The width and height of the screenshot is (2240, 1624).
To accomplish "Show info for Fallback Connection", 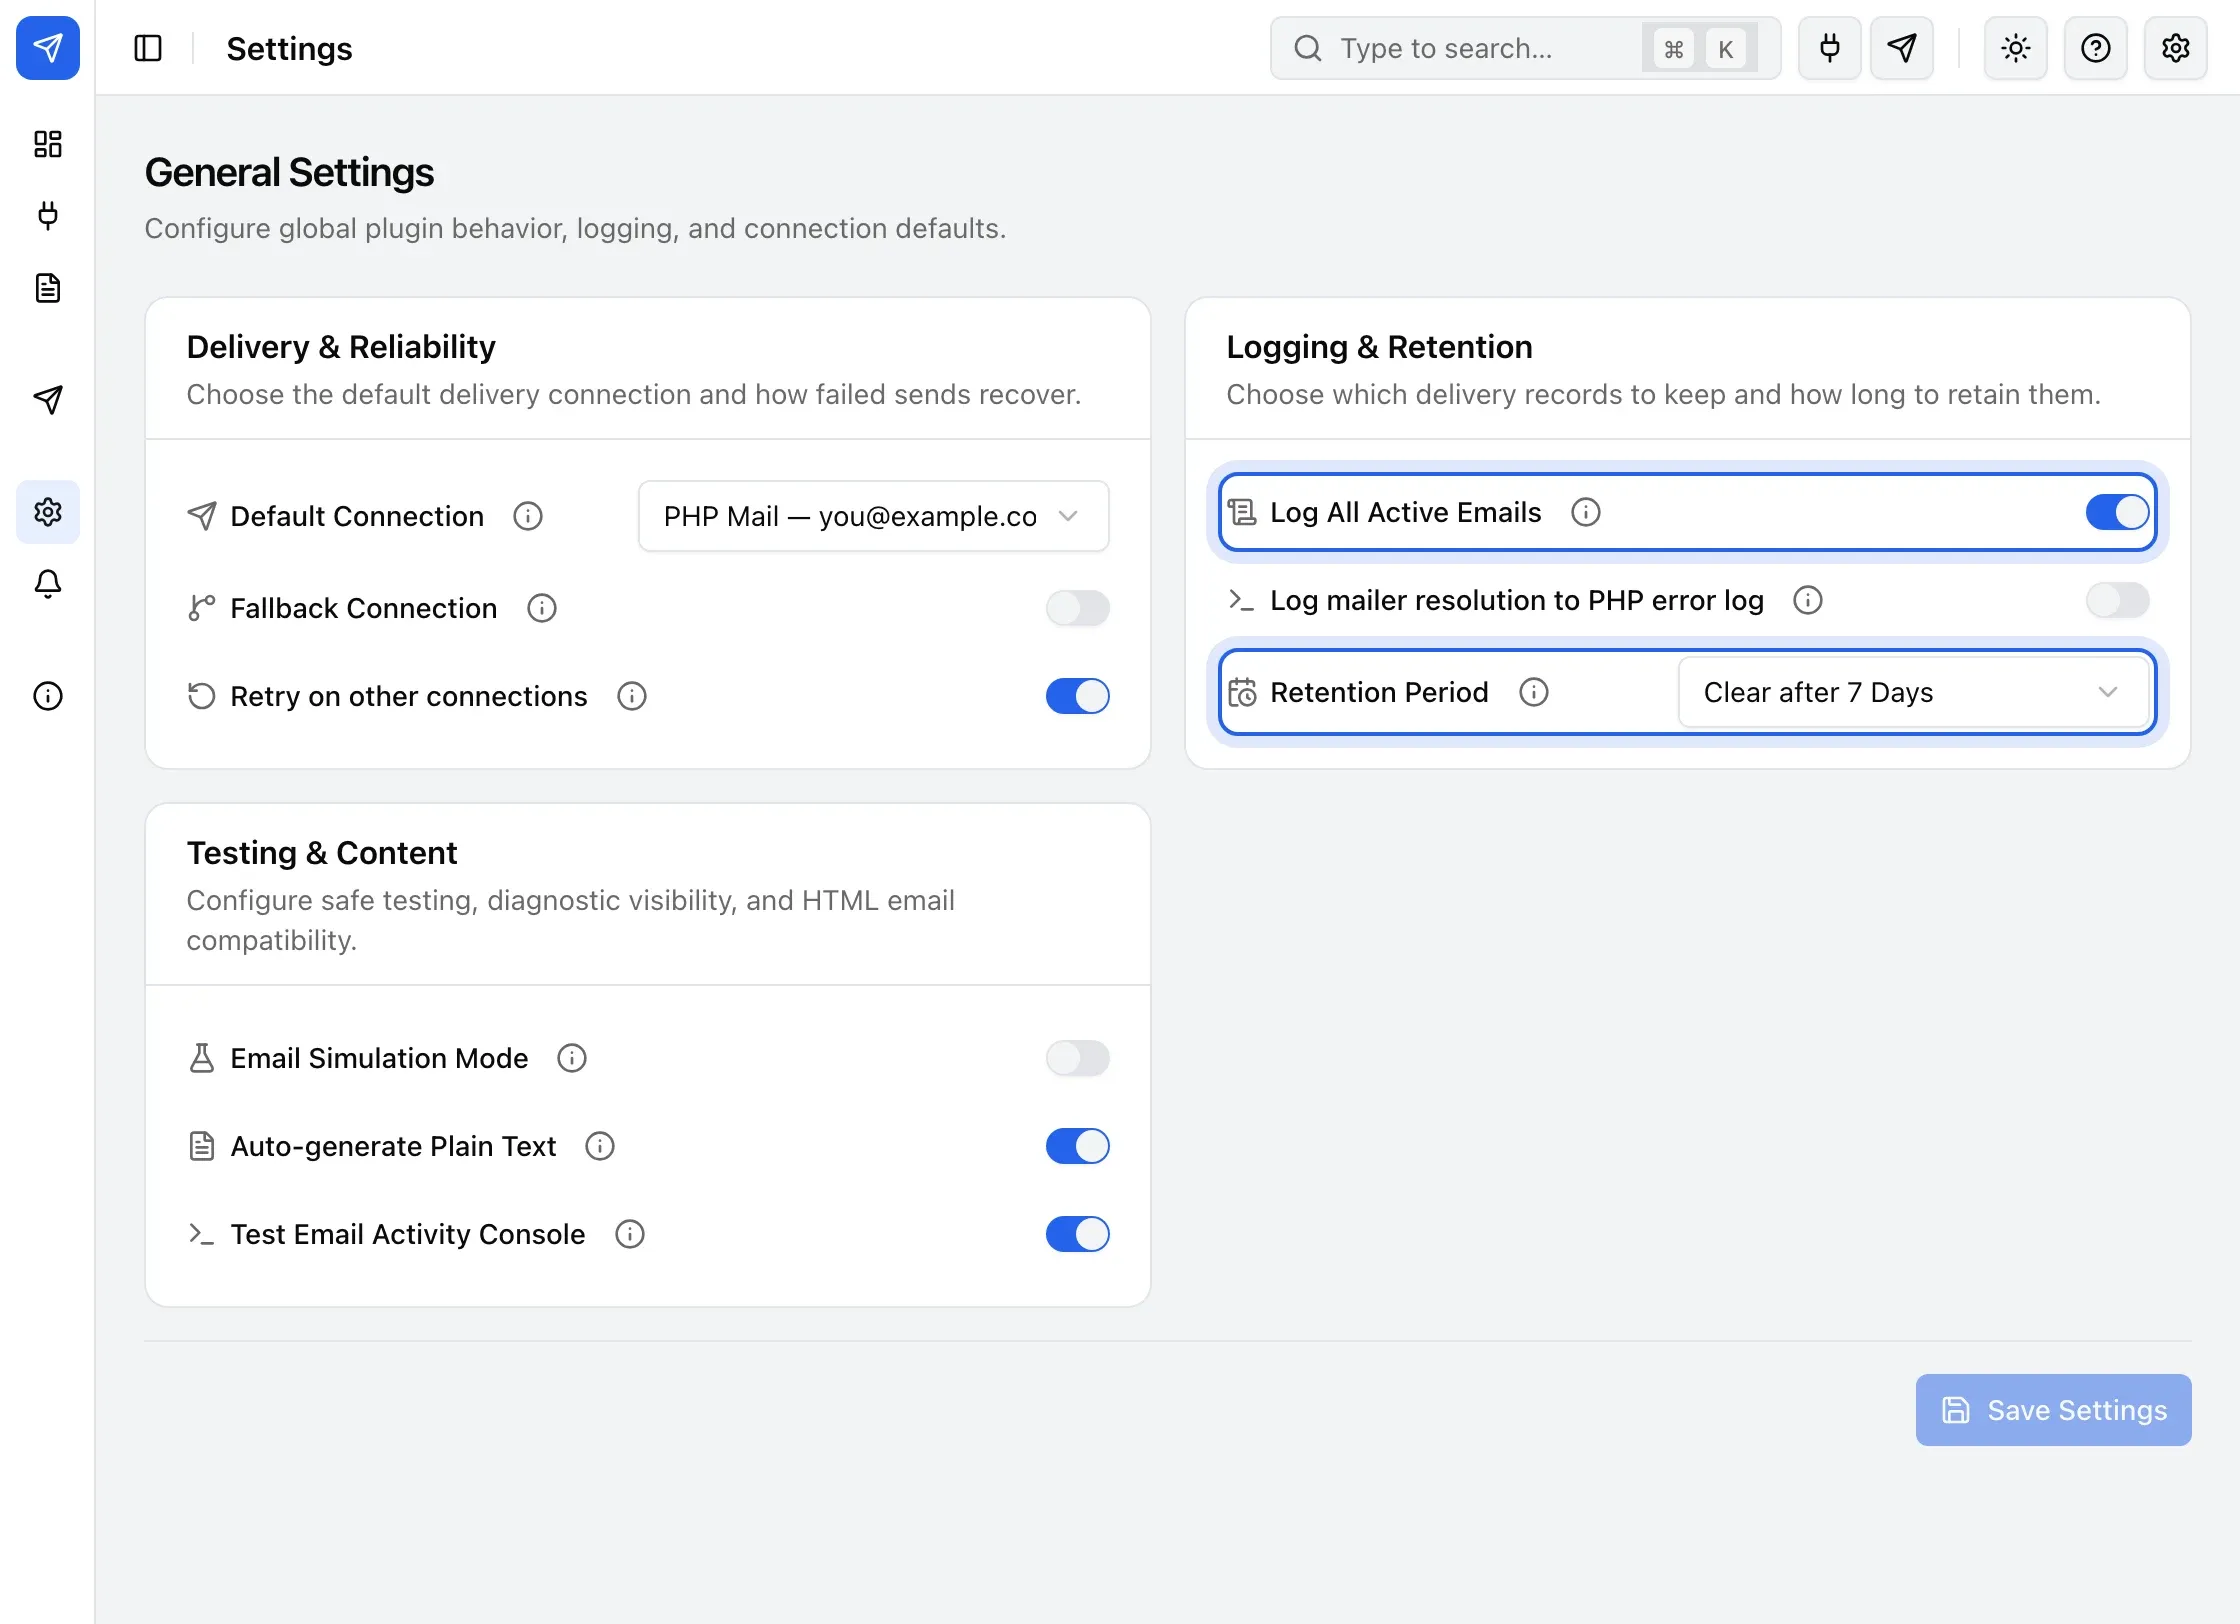I will click(x=542, y=608).
